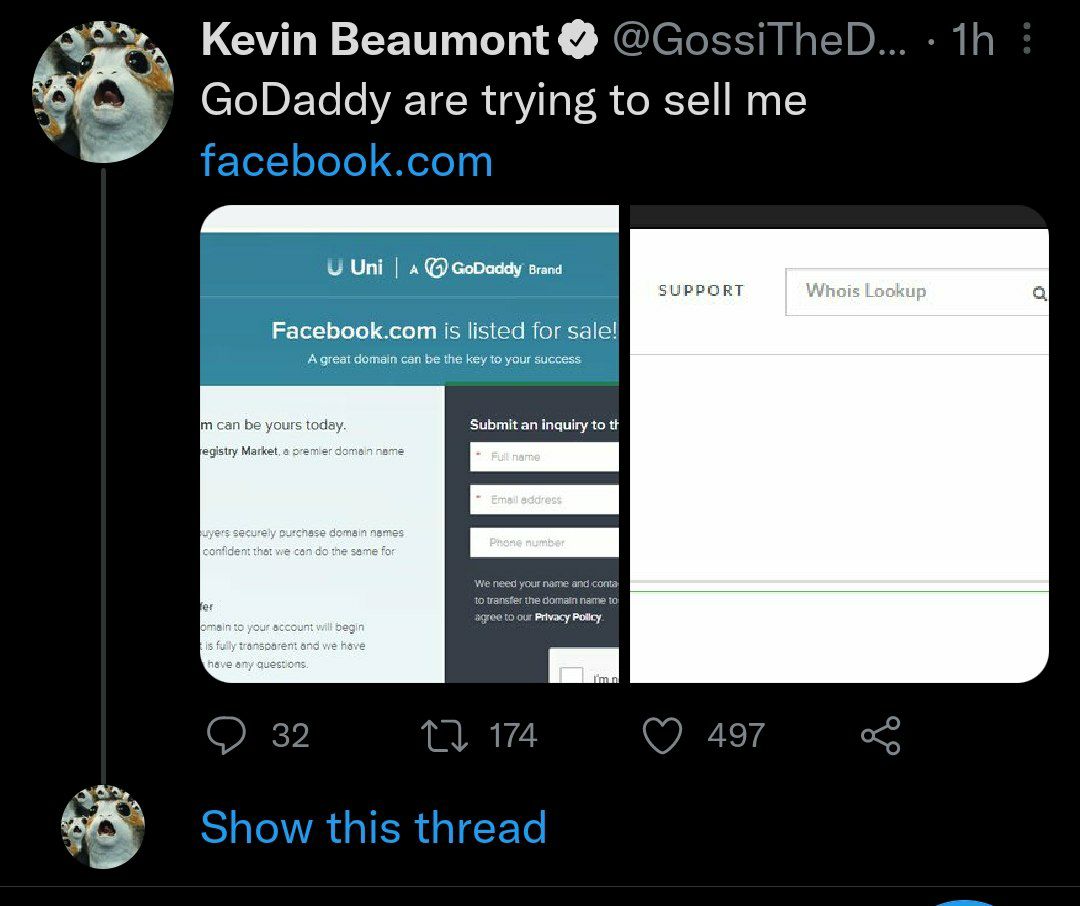Open the Privacy Policy link
The width and height of the screenshot is (1080, 906).
(x=568, y=617)
